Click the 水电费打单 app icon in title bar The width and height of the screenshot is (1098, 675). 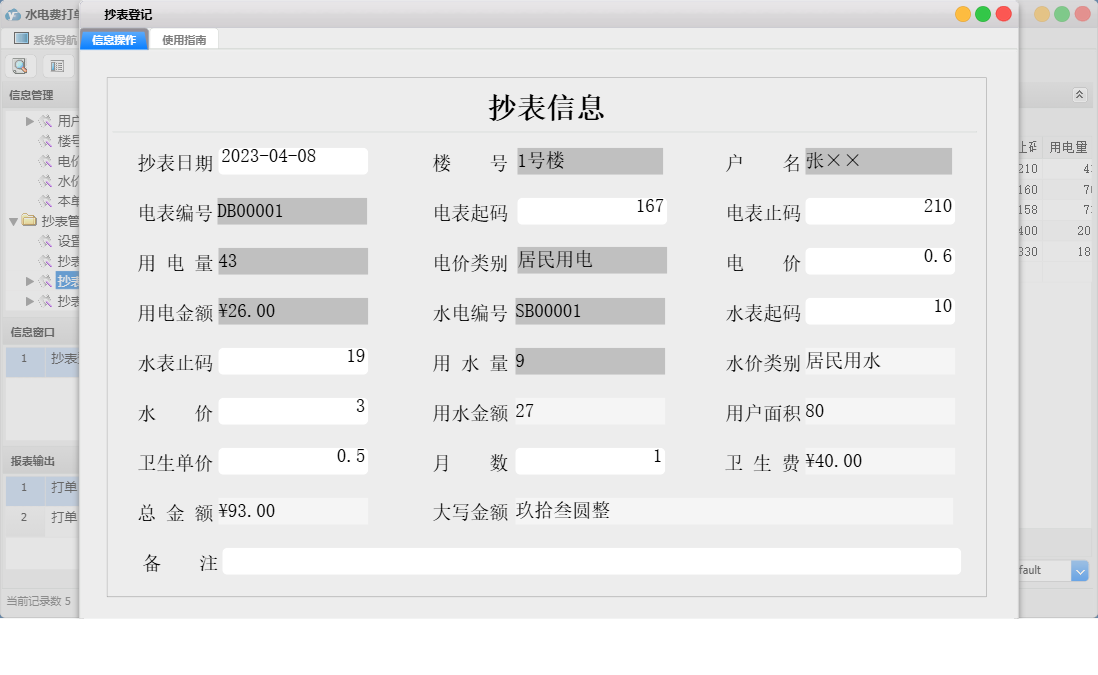(x=14, y=14)
